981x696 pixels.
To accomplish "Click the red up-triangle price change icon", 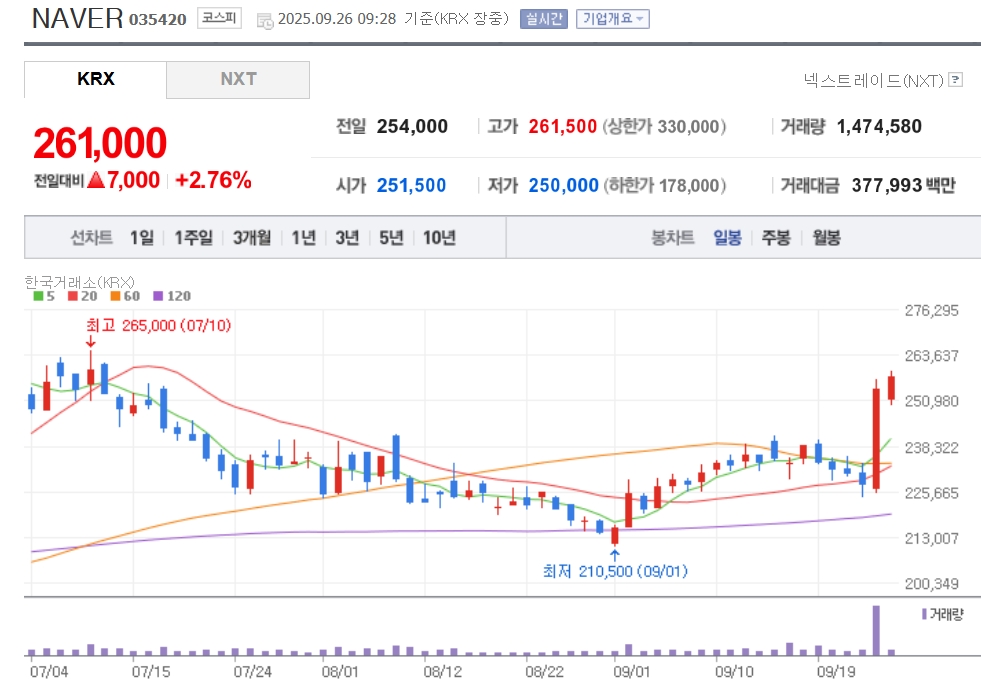I will point(96,180).
